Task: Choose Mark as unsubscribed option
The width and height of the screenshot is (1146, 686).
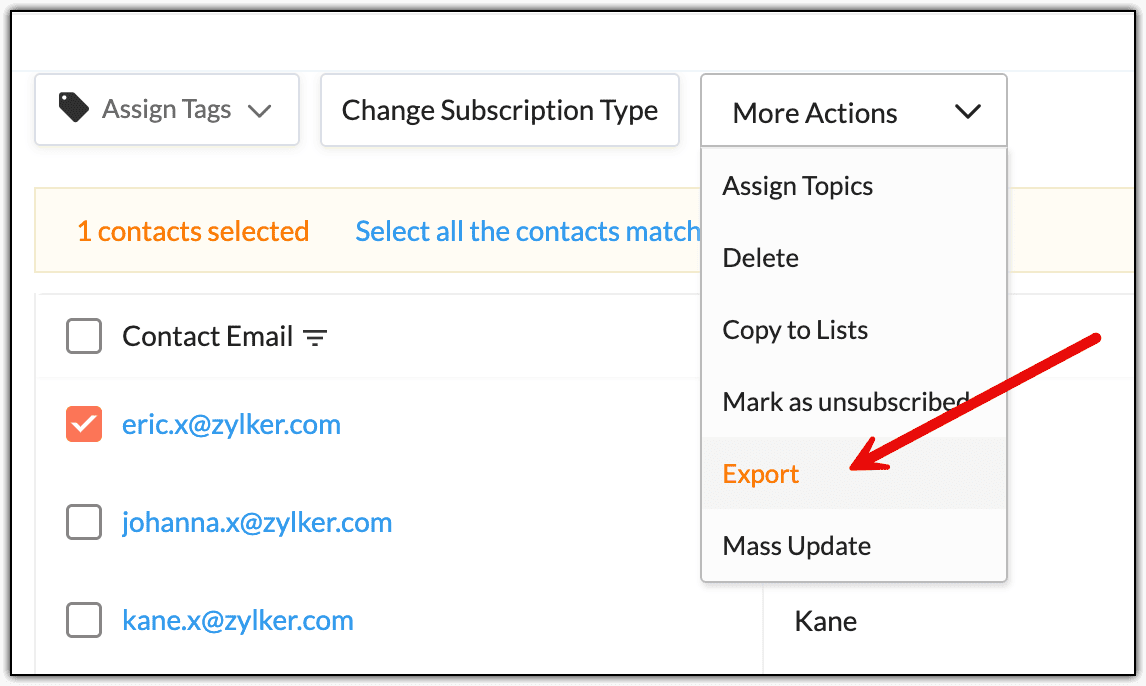Action: coord(845,402)
